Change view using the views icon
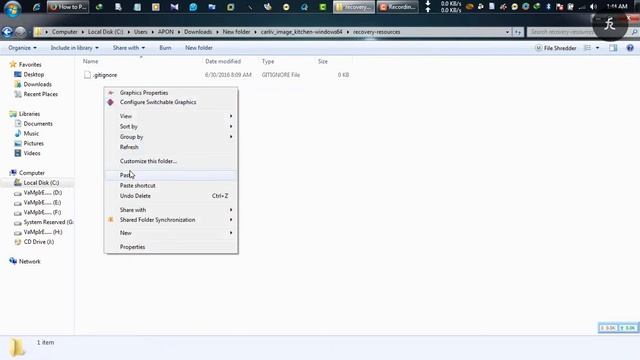This screenshot has height=360, width=640. coord(587,48)
